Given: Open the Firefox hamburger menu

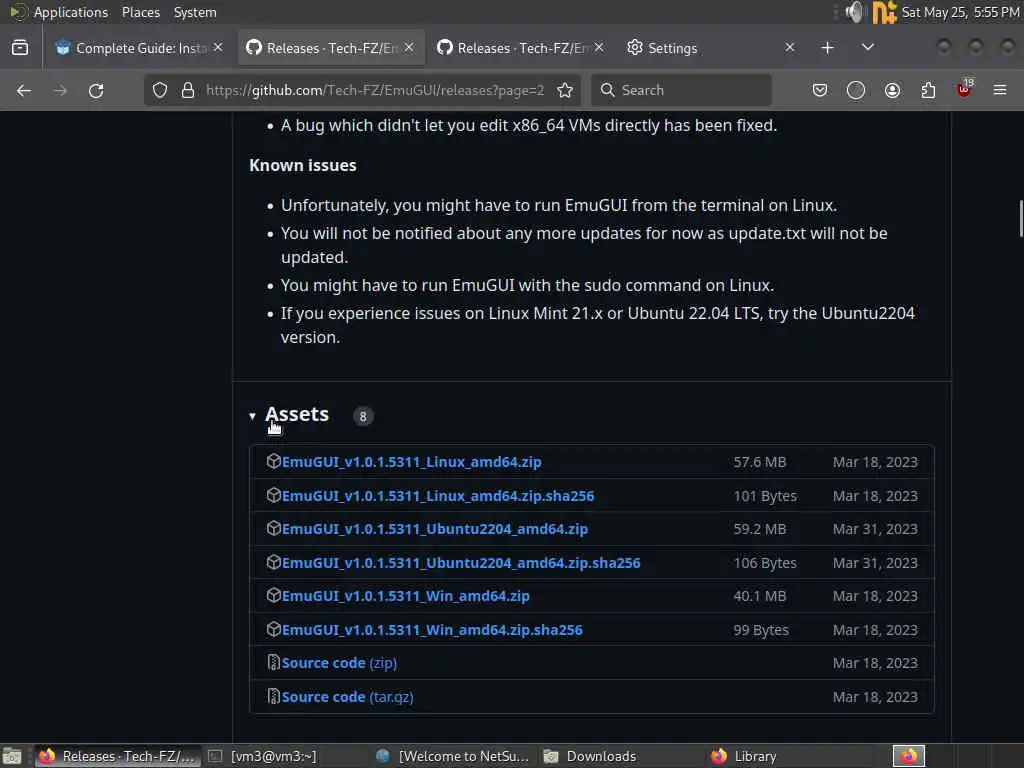Looking at the screenshot, I should 1000,90.
